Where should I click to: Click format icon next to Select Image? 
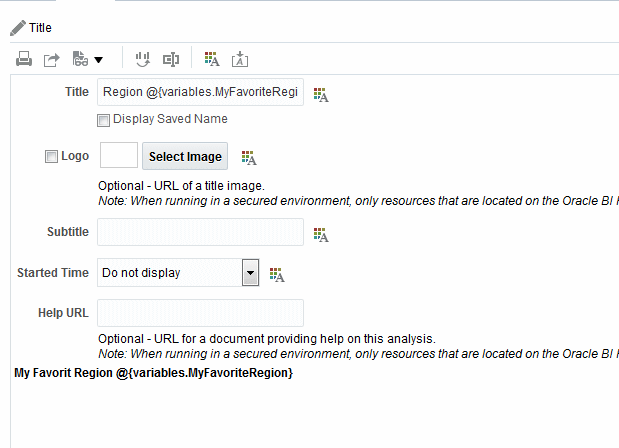[x=249, y=158]
